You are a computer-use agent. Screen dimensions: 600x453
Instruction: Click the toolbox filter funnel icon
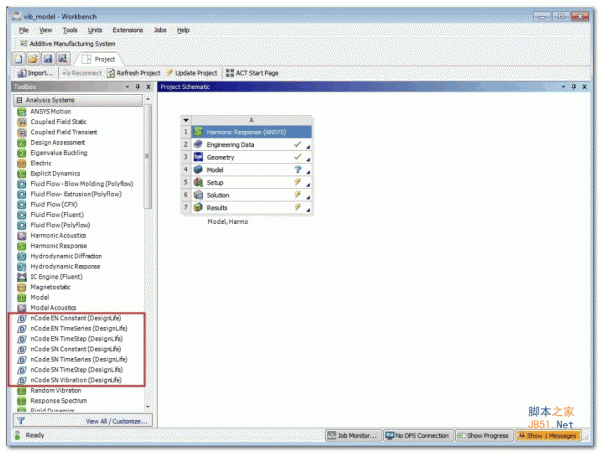21,422
